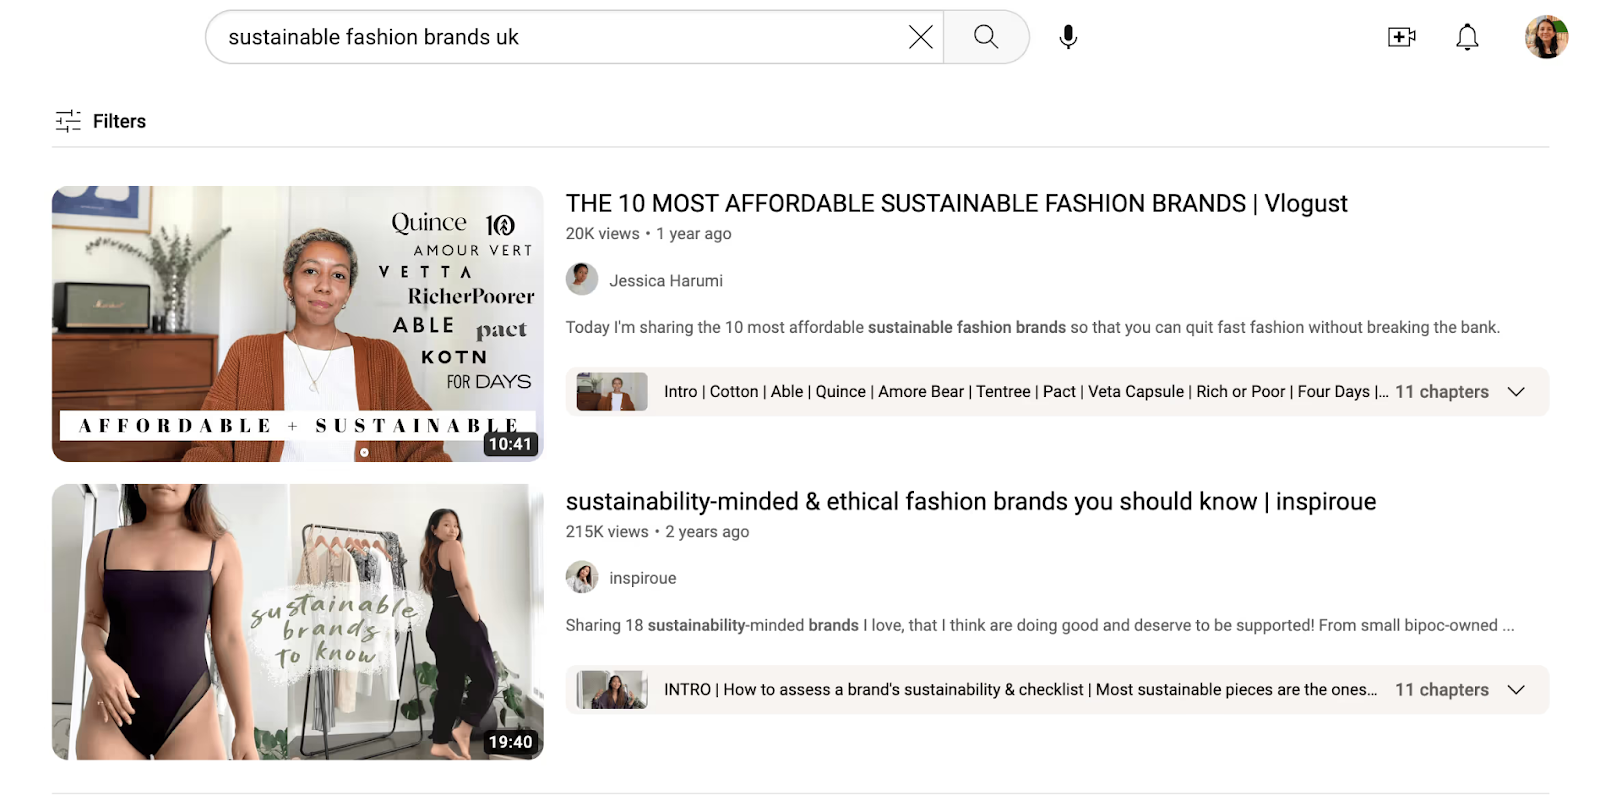Click the 10:41 duration badge

click(510, 444)
